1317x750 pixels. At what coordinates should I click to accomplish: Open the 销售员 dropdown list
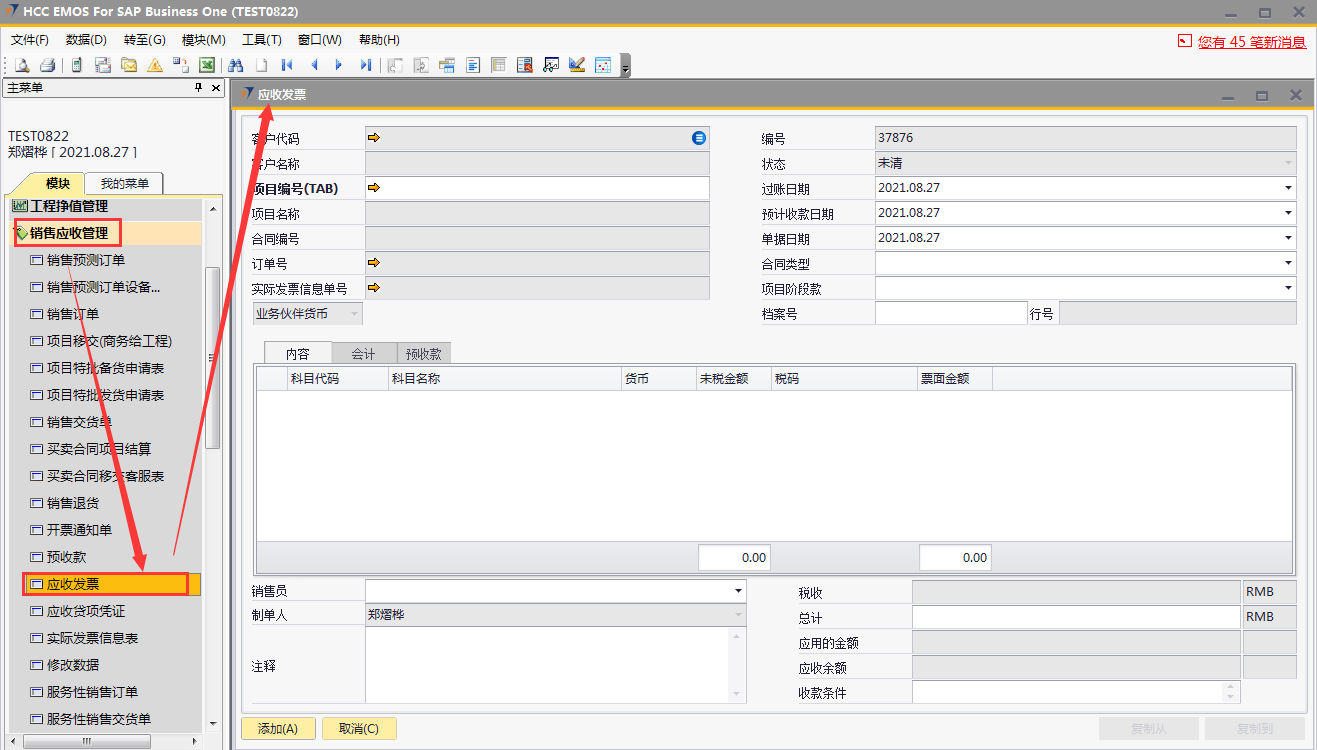(738, 592)
